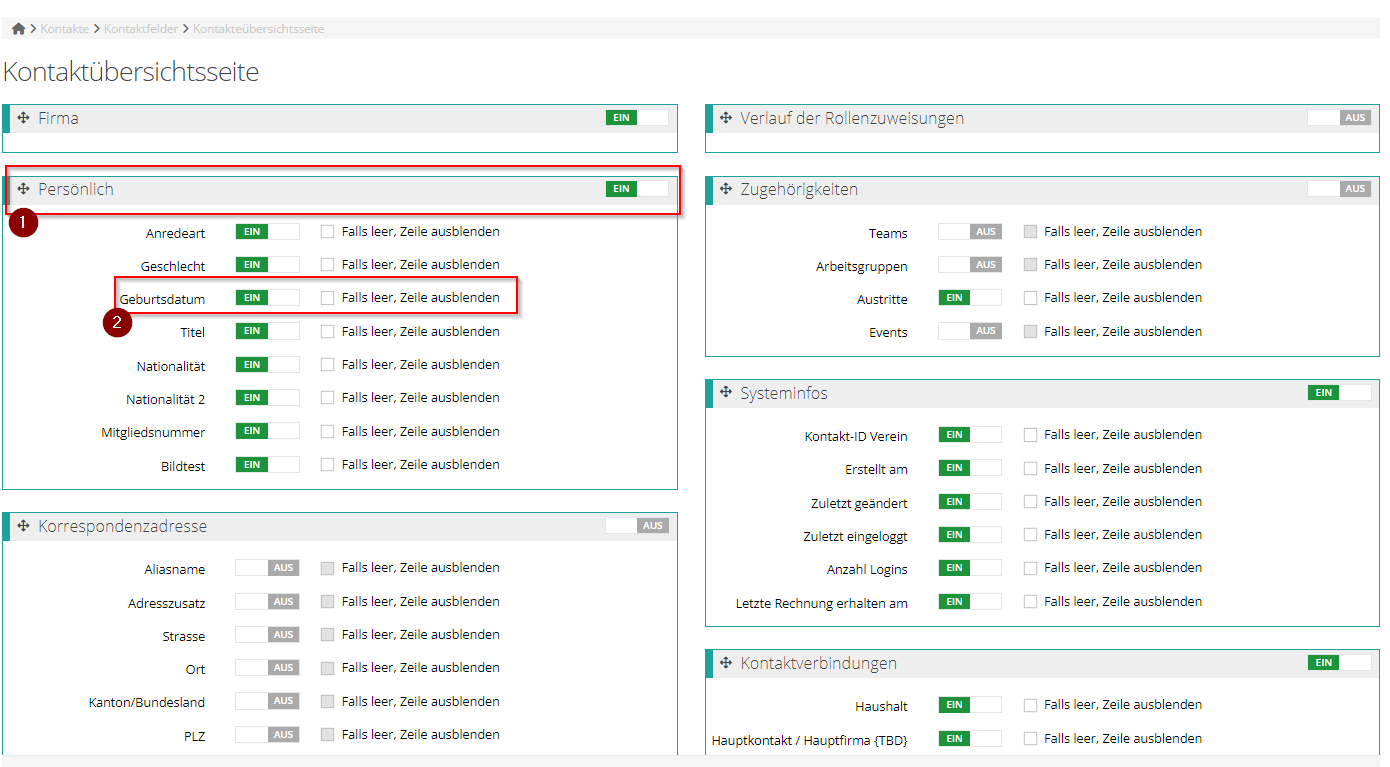Tick hide-if-empty checkbox for Anzahl Logins
The height and width of the screenshot is (767, 1390).
(x=1030, y=568)
